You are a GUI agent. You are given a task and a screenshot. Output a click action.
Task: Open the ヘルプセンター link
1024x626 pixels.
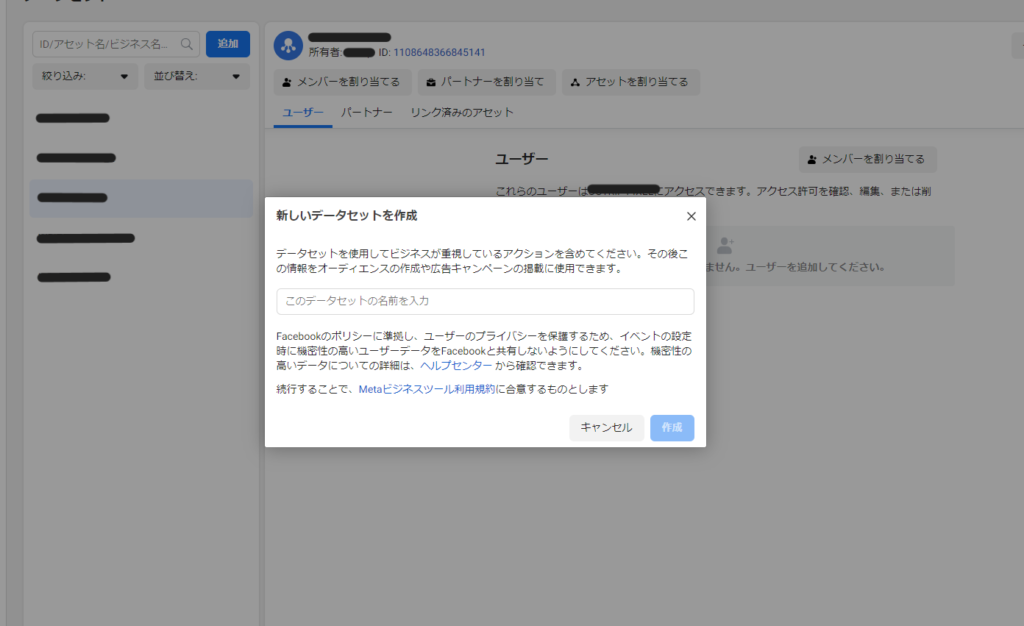[456, 366]
